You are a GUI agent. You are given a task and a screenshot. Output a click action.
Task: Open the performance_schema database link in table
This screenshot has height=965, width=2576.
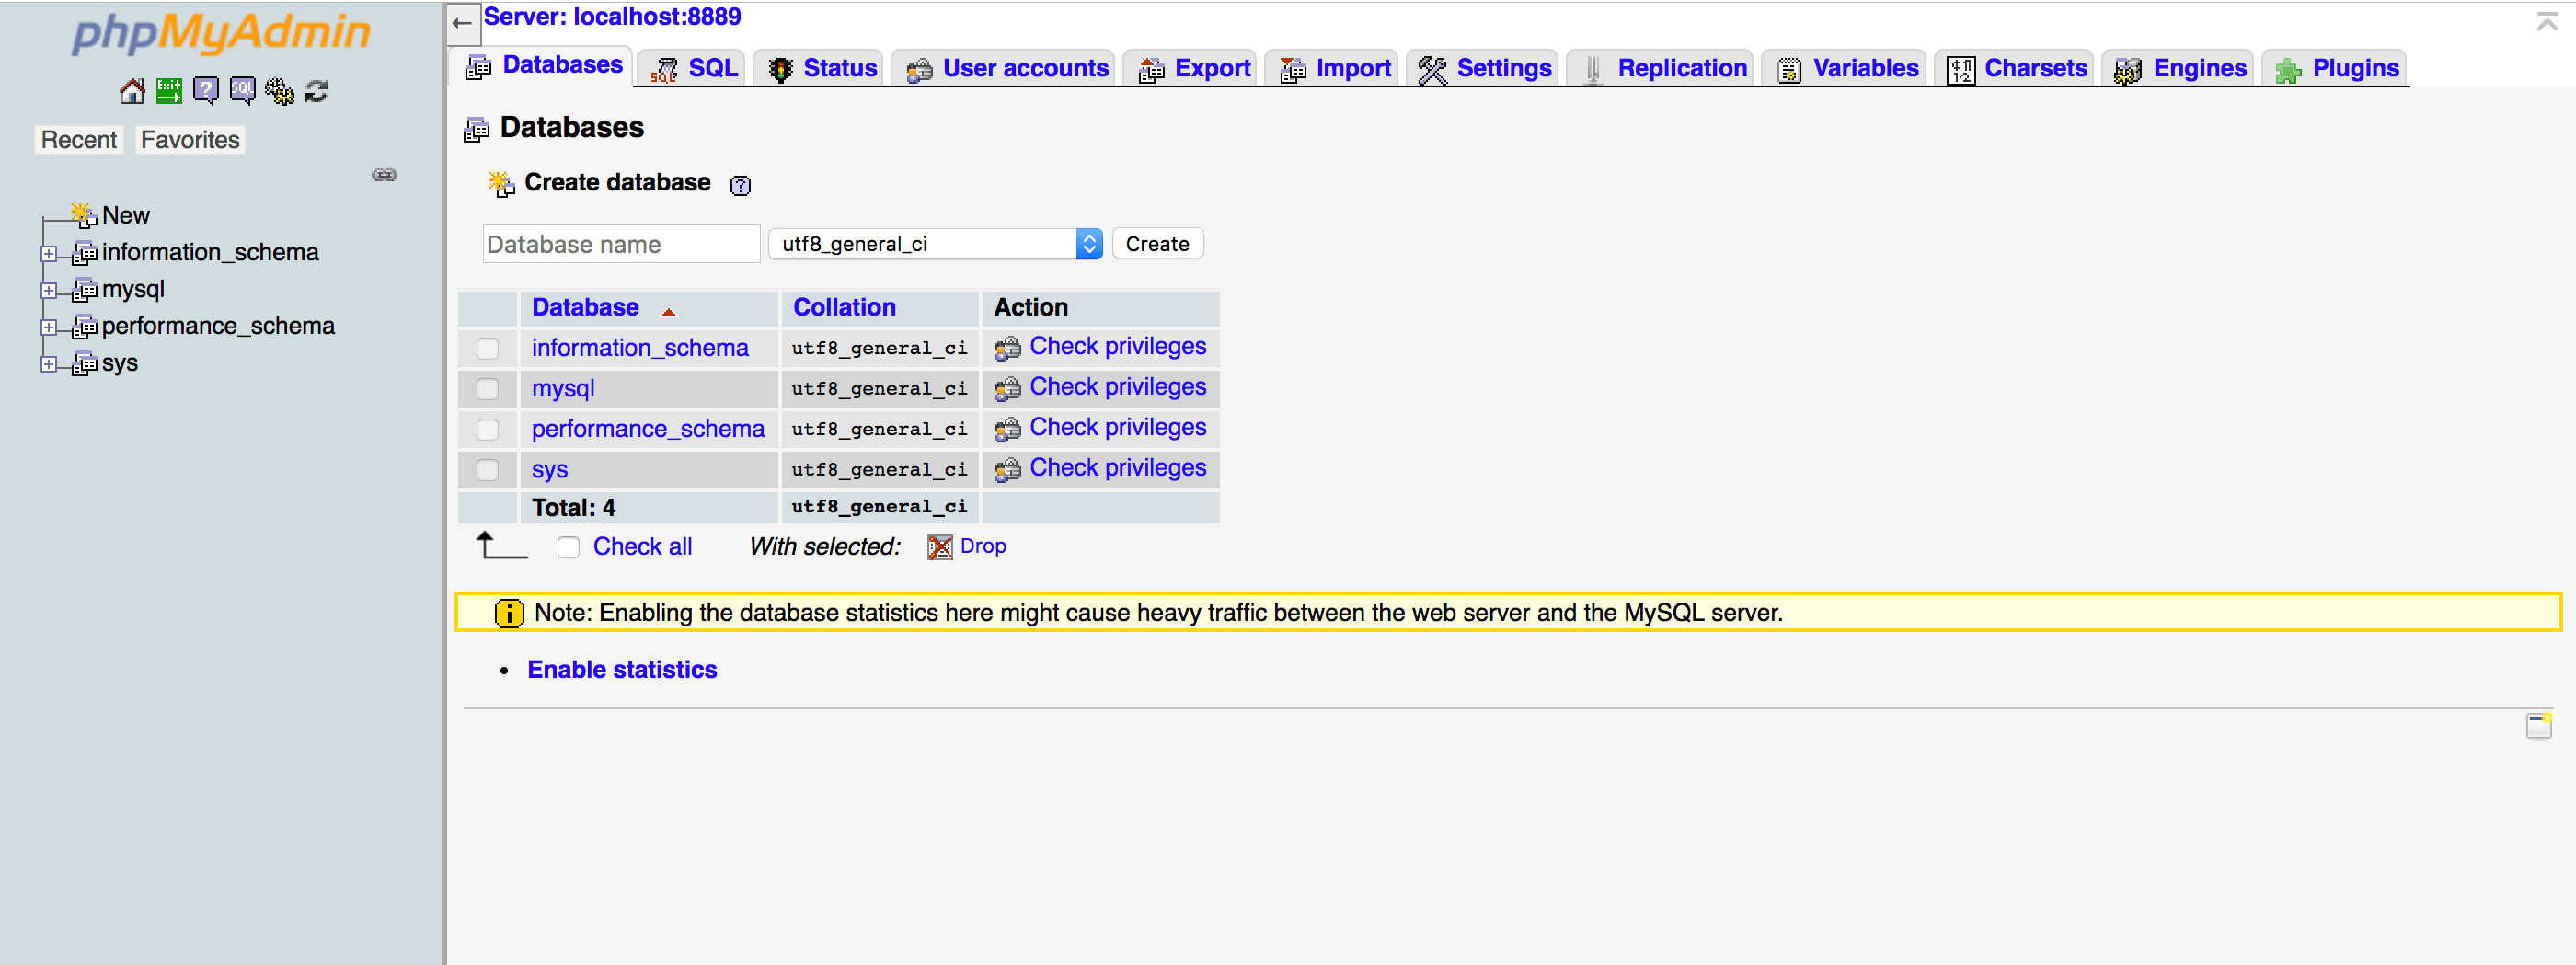(x=648, y=429)
